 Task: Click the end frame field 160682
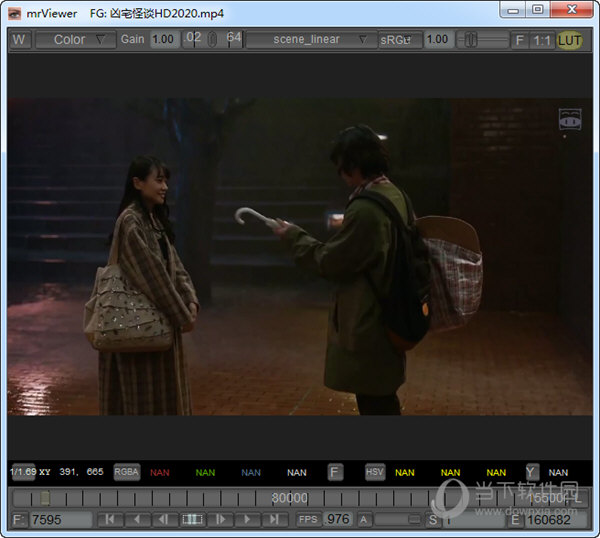point(556,520)
